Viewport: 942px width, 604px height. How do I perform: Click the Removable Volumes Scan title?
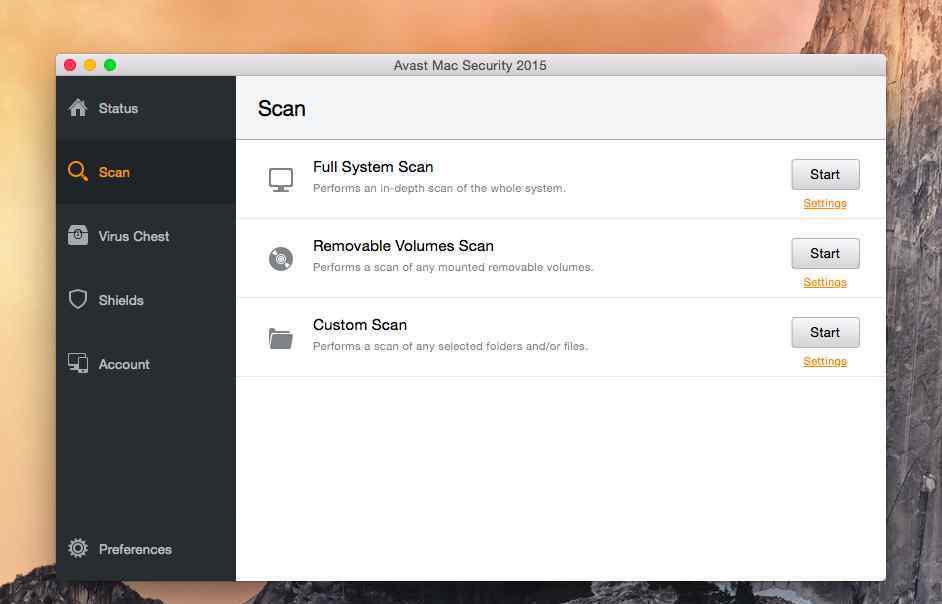click(403, 246)
